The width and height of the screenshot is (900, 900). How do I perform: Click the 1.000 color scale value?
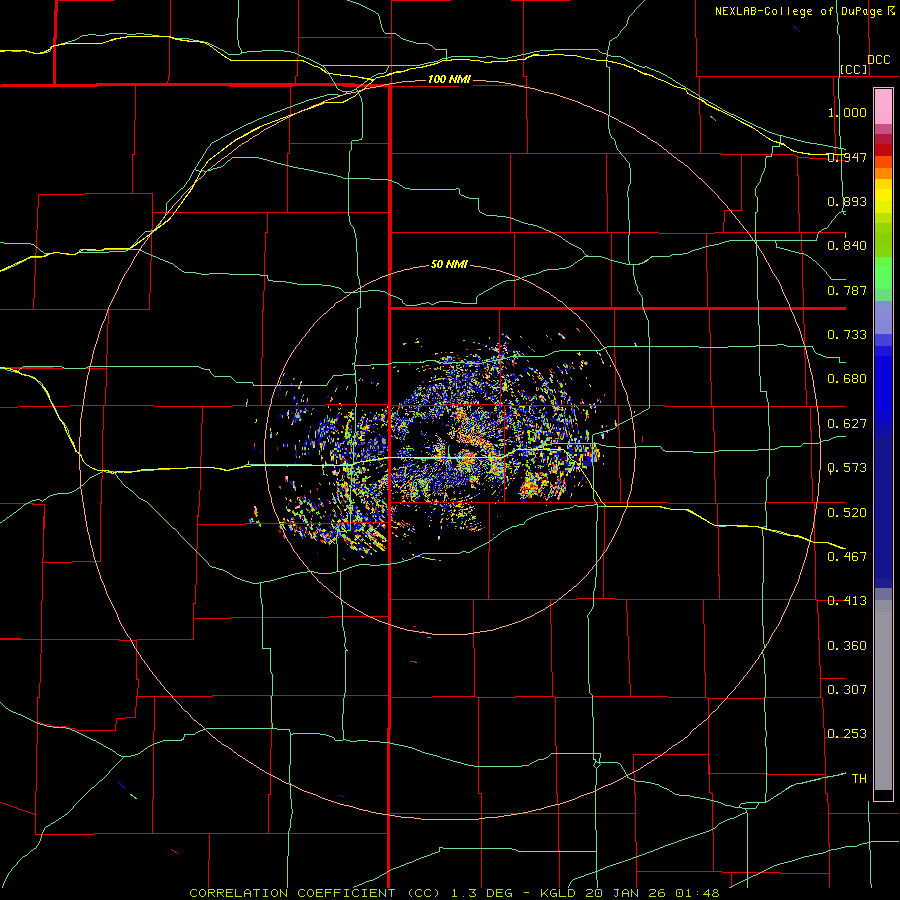[847, 112]
